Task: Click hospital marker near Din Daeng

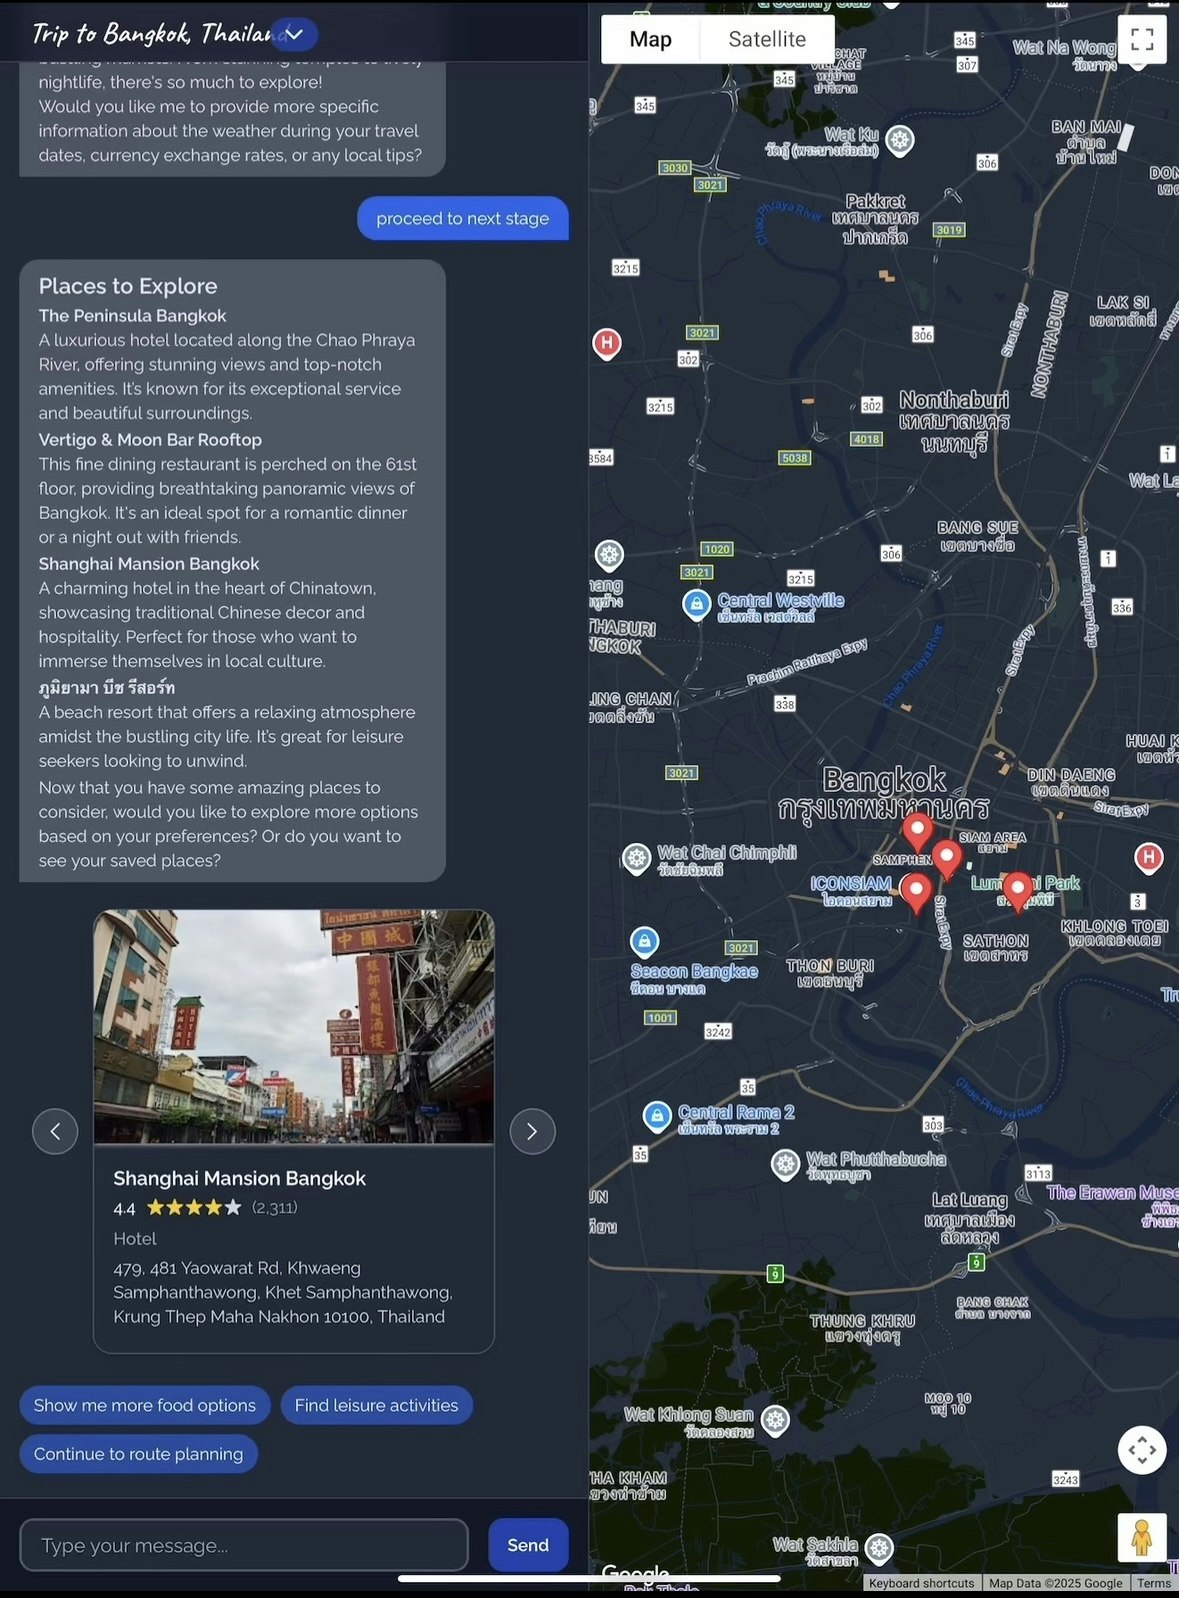Action: tap(1148, 857)
